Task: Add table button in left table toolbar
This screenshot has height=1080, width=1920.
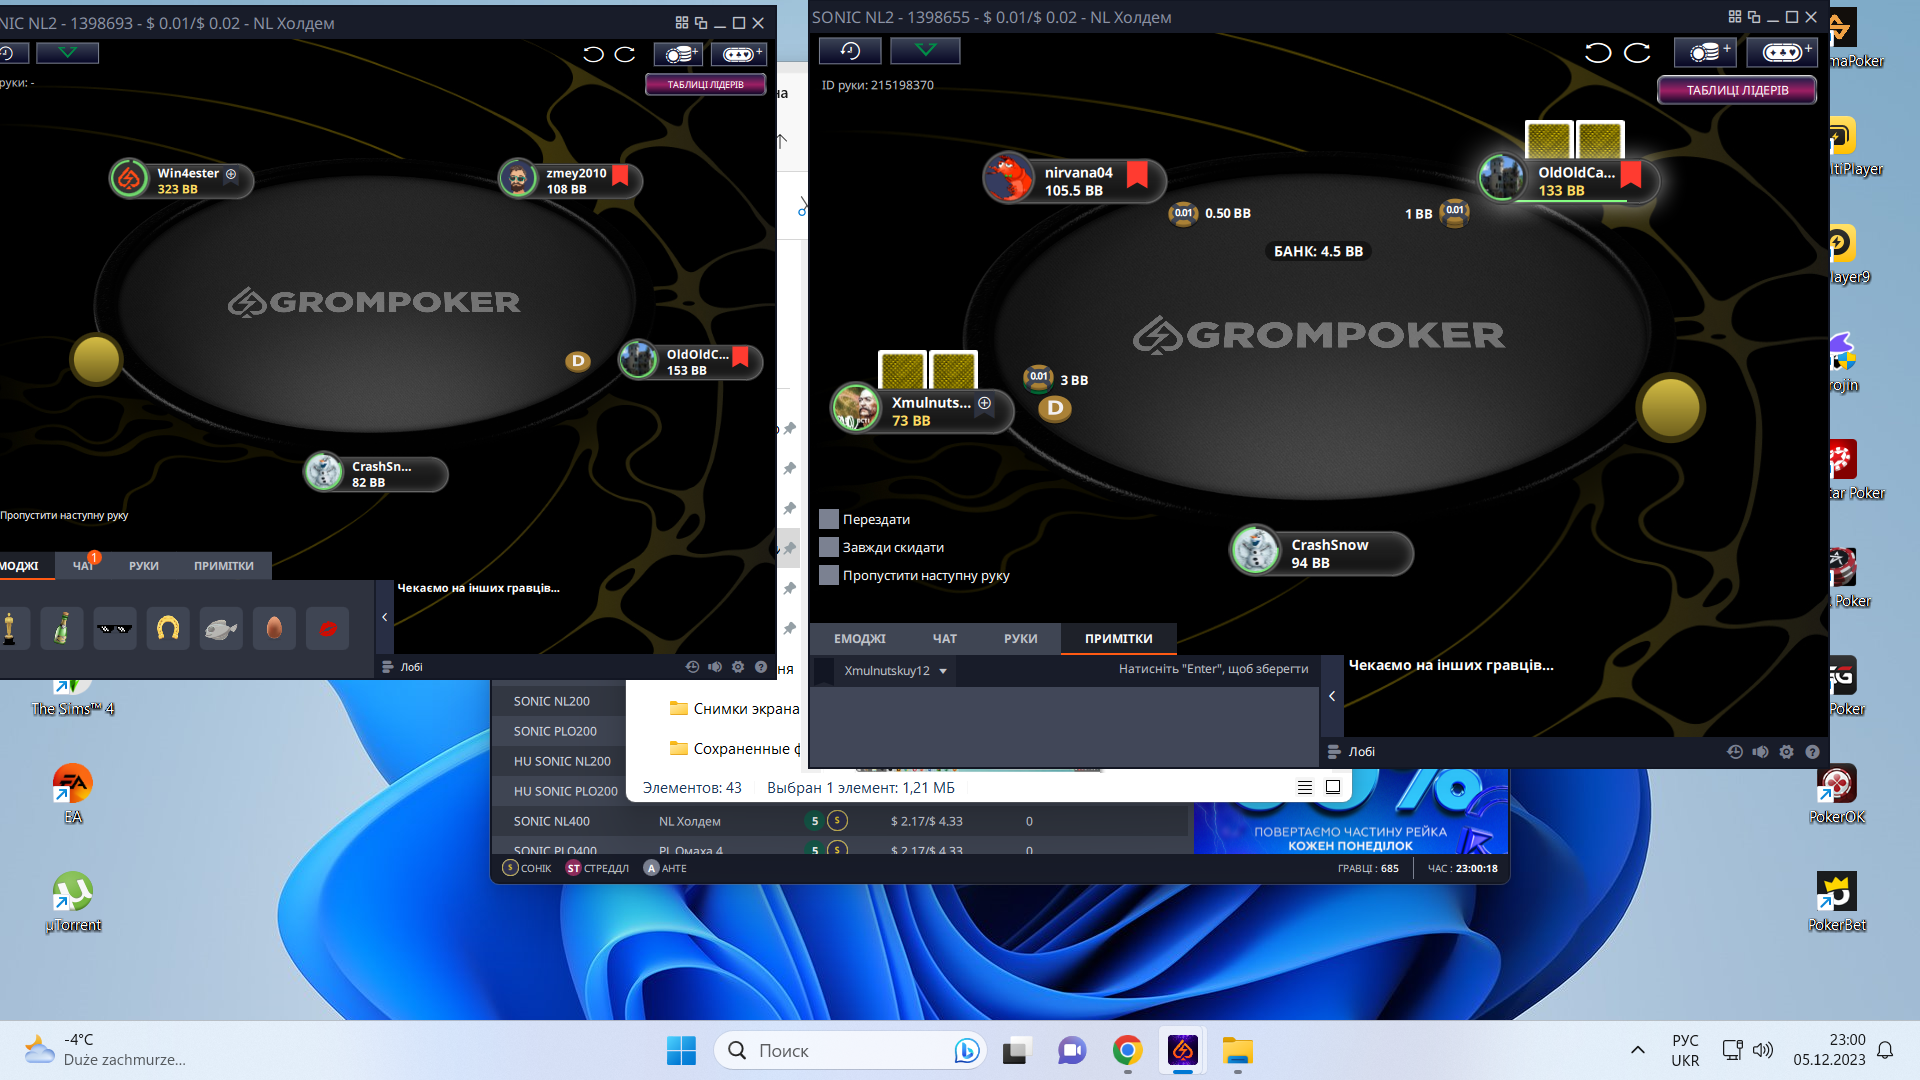Action: pos(741,54)
